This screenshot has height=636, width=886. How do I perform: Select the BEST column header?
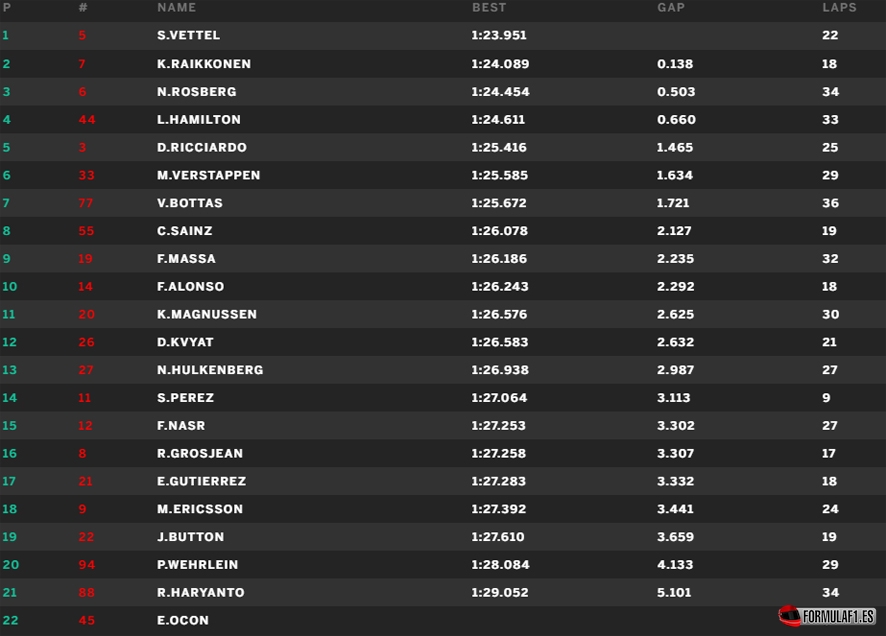(489, 7)
